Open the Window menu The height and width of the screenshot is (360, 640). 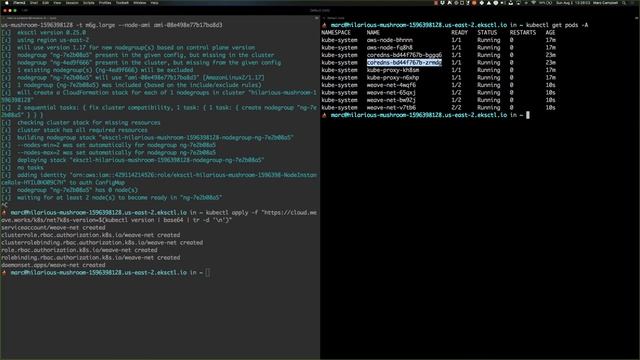click(140, 2)
